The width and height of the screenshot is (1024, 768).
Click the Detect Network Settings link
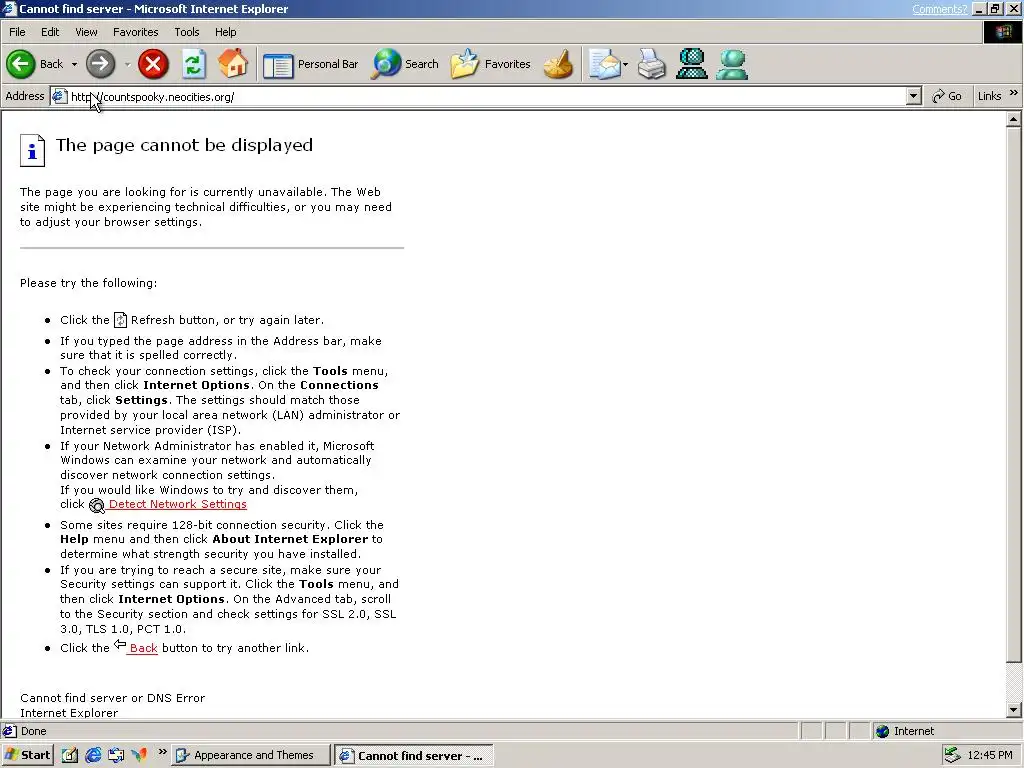click(178, 504)
